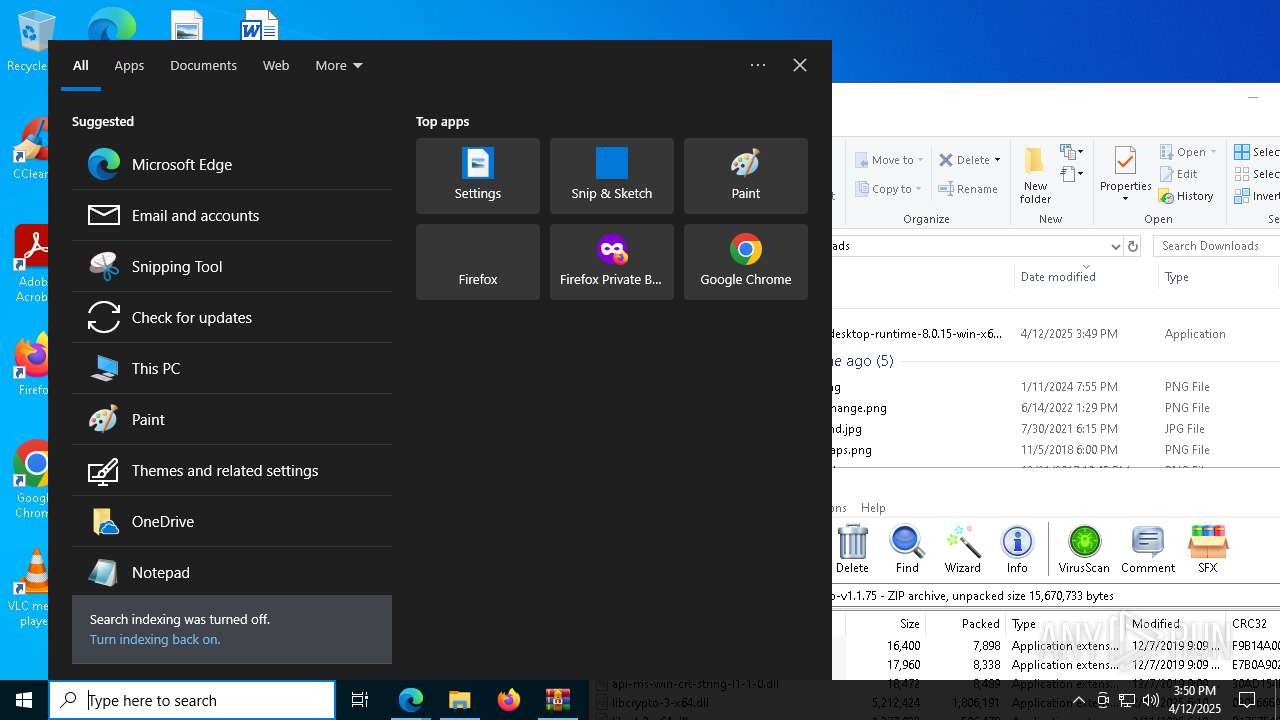Sort WinRAR list by Packed column
The image size is (1280, 720).
point(966,623)
